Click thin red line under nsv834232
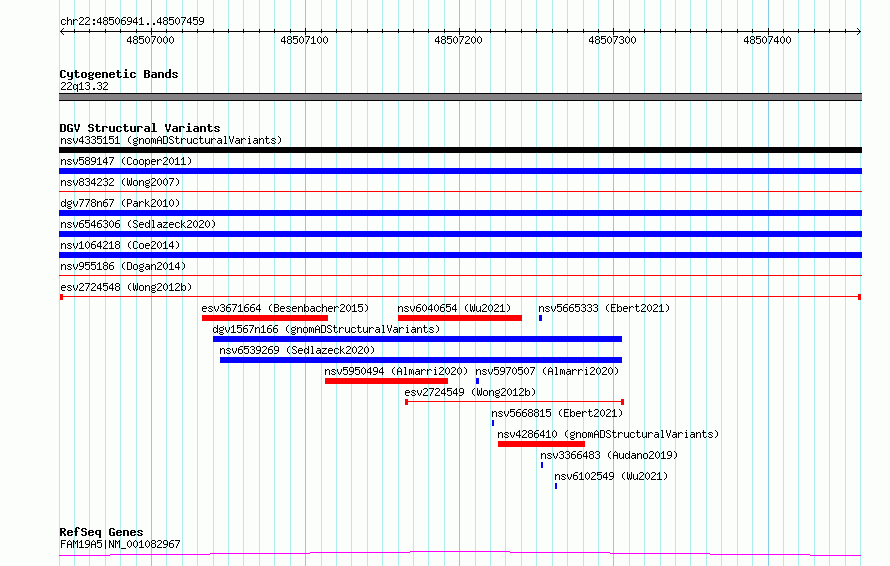 pos(460,192)
